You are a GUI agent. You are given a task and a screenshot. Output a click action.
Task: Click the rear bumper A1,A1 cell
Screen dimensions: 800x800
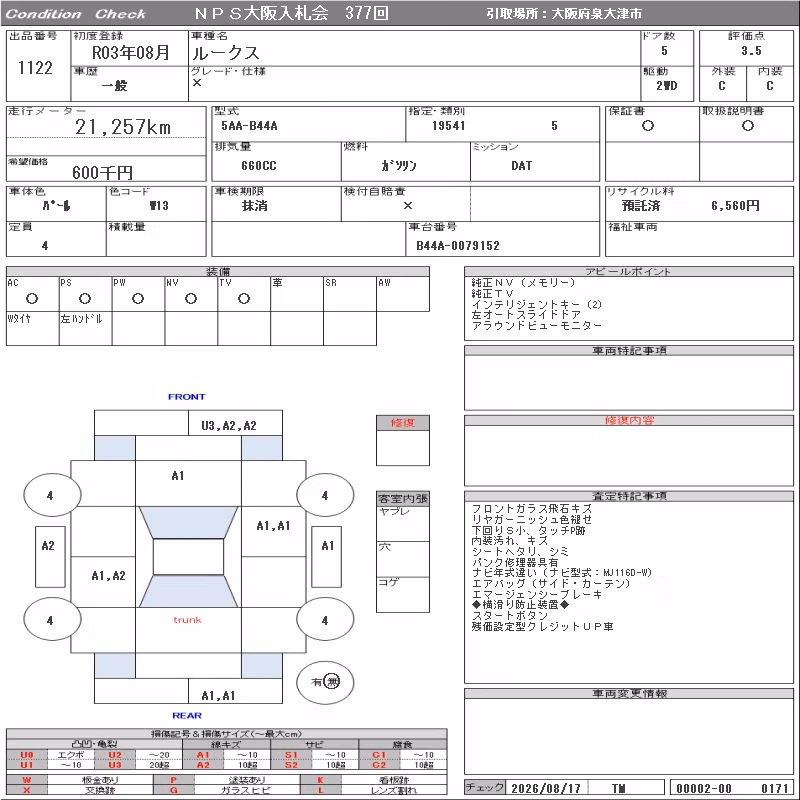coord(235,691)
